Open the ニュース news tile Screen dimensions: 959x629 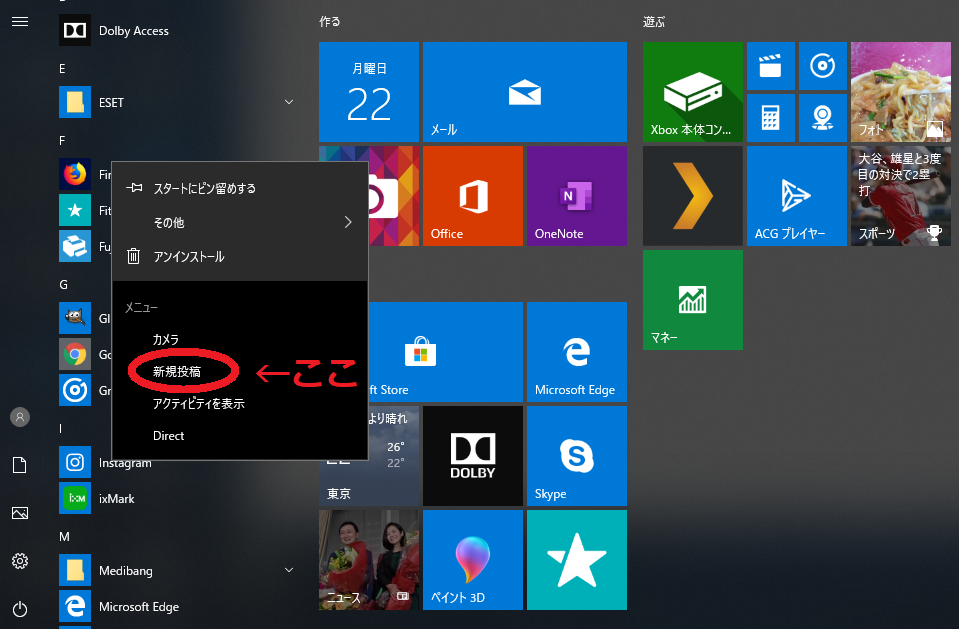[x=369, y=560]
